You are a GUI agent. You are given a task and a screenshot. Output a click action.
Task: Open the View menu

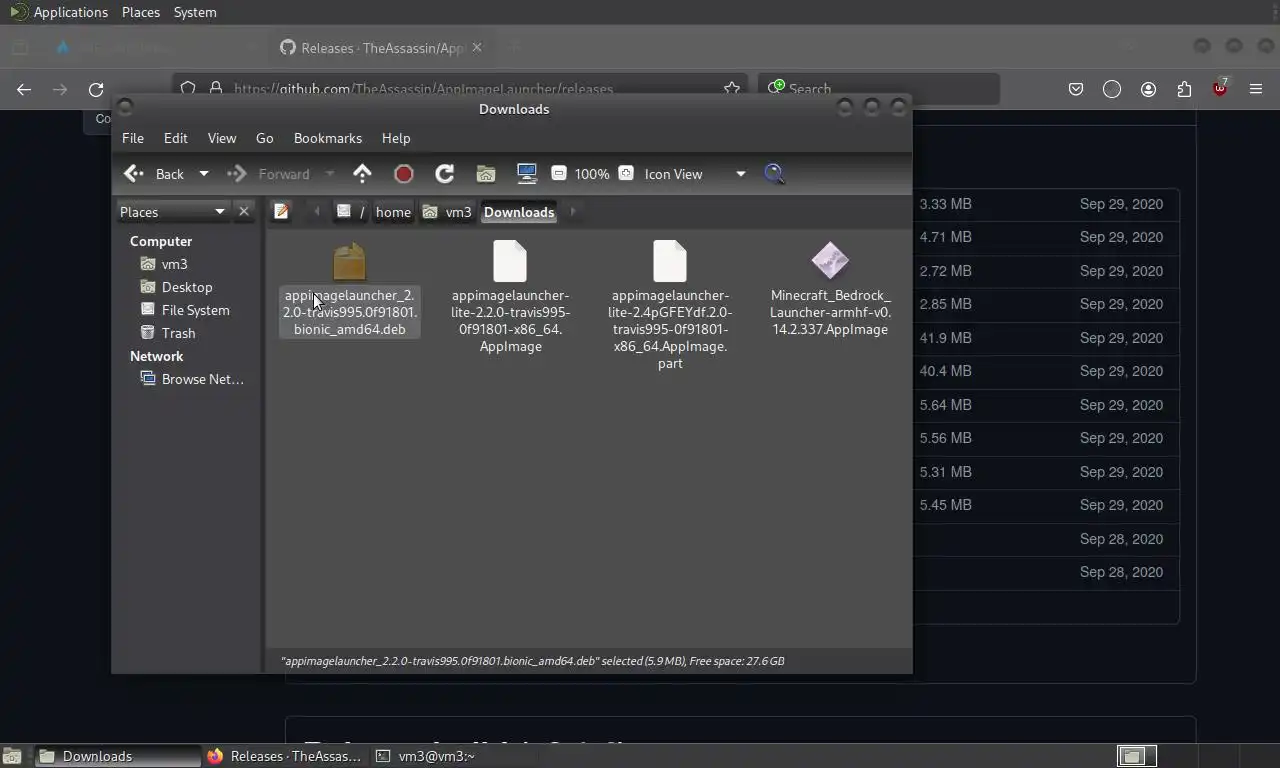(x=222, y=138)
